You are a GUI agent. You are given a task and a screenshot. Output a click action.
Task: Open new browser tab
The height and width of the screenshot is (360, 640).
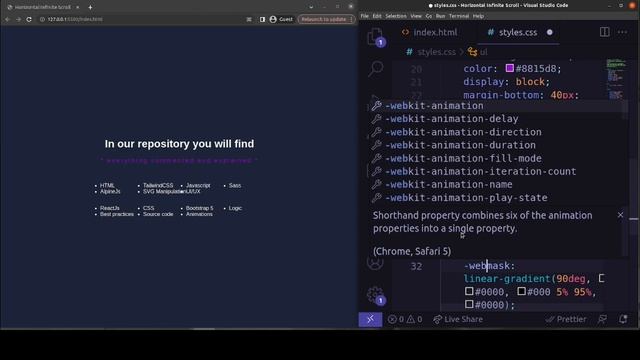pyautogui.click(x=90, y=7)
